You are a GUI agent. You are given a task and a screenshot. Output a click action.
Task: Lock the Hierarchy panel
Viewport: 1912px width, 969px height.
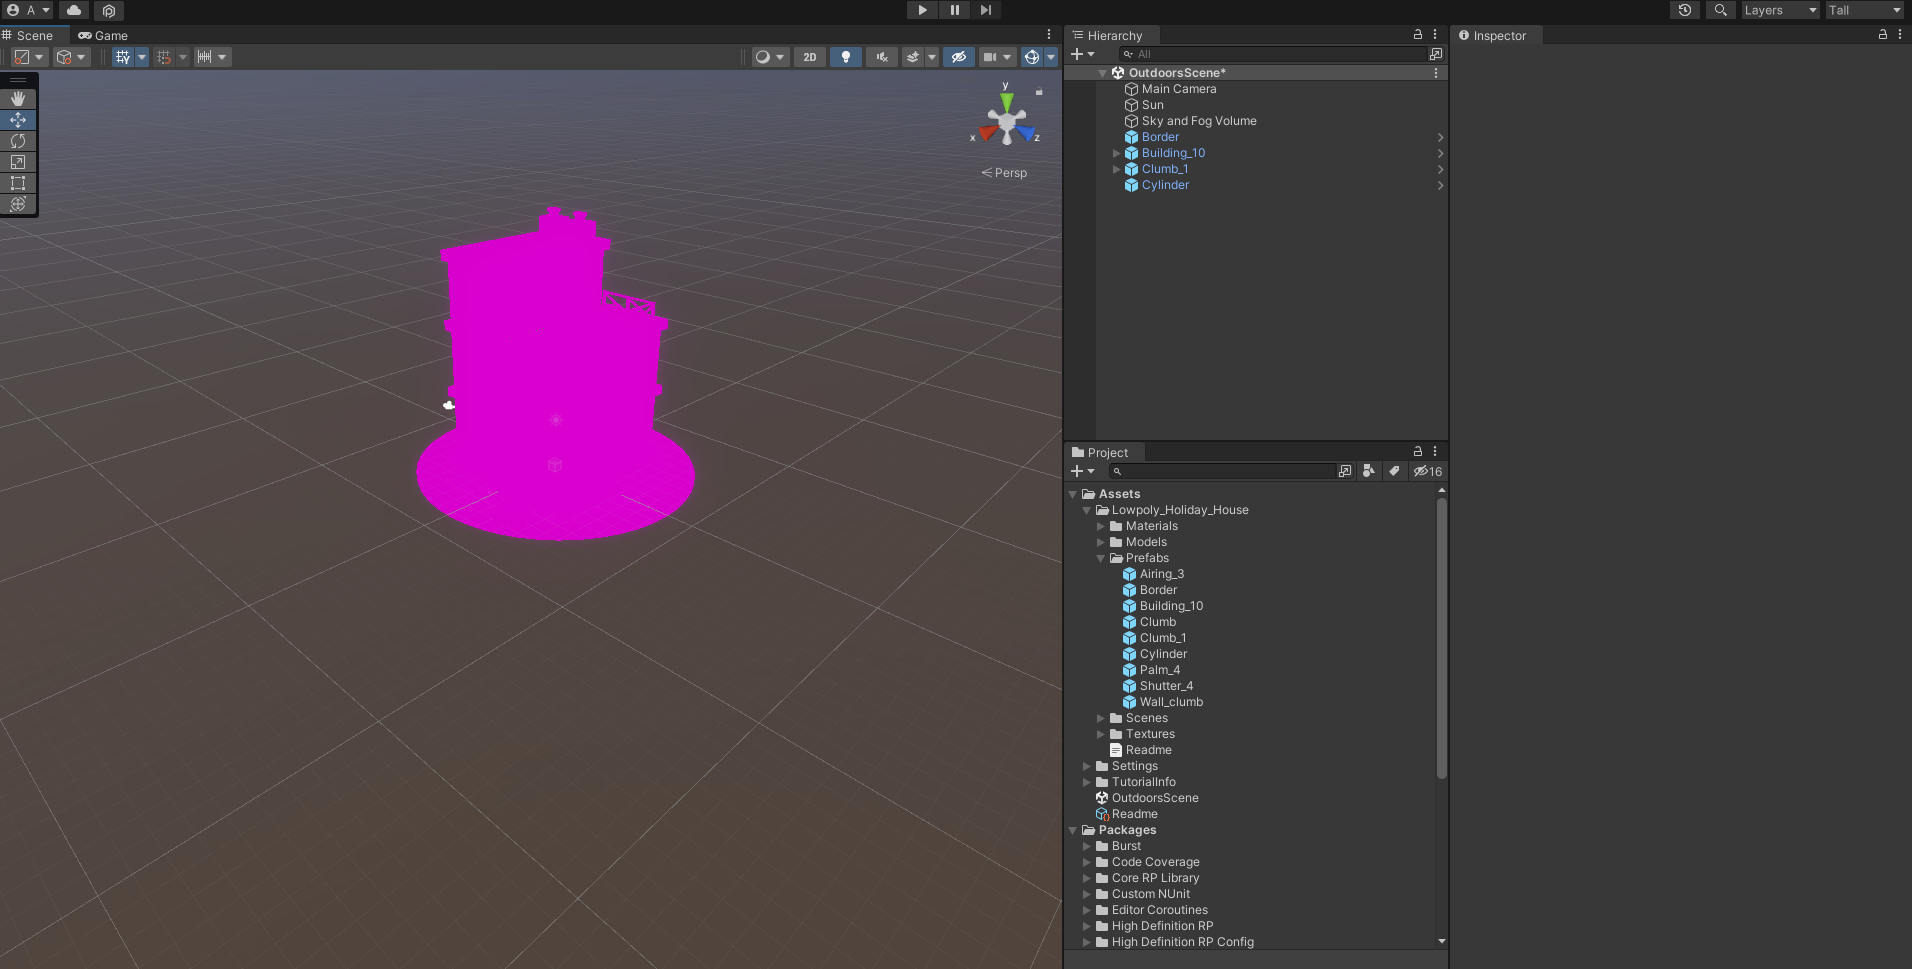[1418, 35]
